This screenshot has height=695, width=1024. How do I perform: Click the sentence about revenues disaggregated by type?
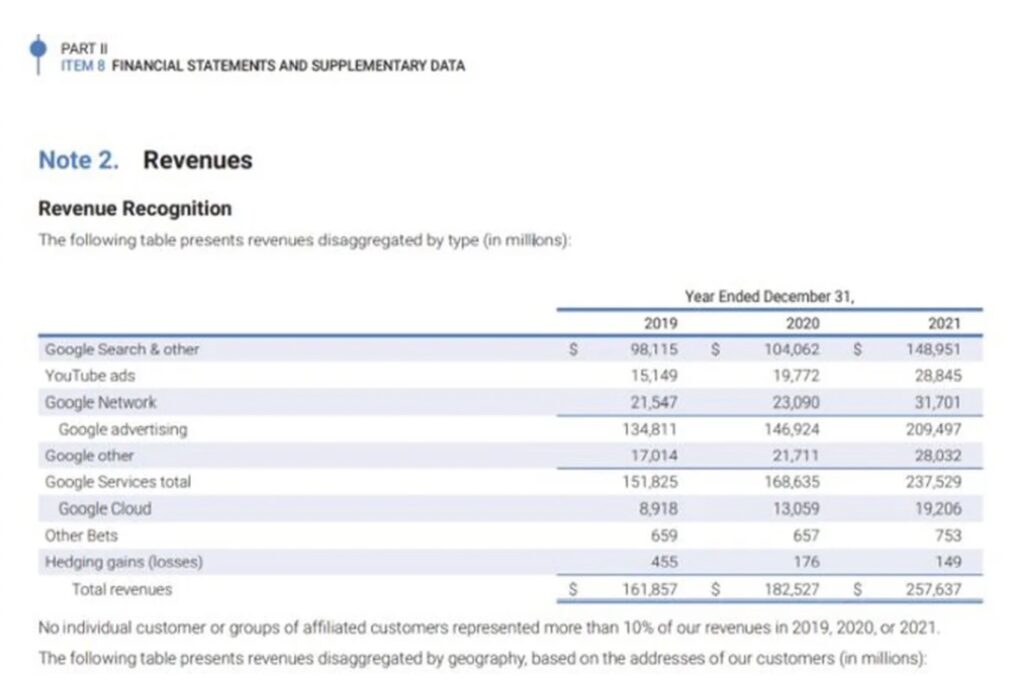click(x=305, y=240)
